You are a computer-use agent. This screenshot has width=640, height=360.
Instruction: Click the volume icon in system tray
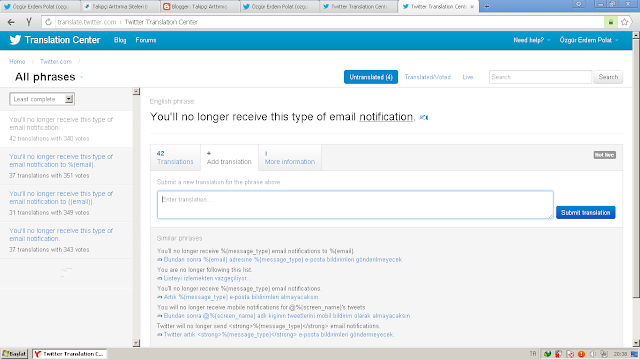point(593,354)
